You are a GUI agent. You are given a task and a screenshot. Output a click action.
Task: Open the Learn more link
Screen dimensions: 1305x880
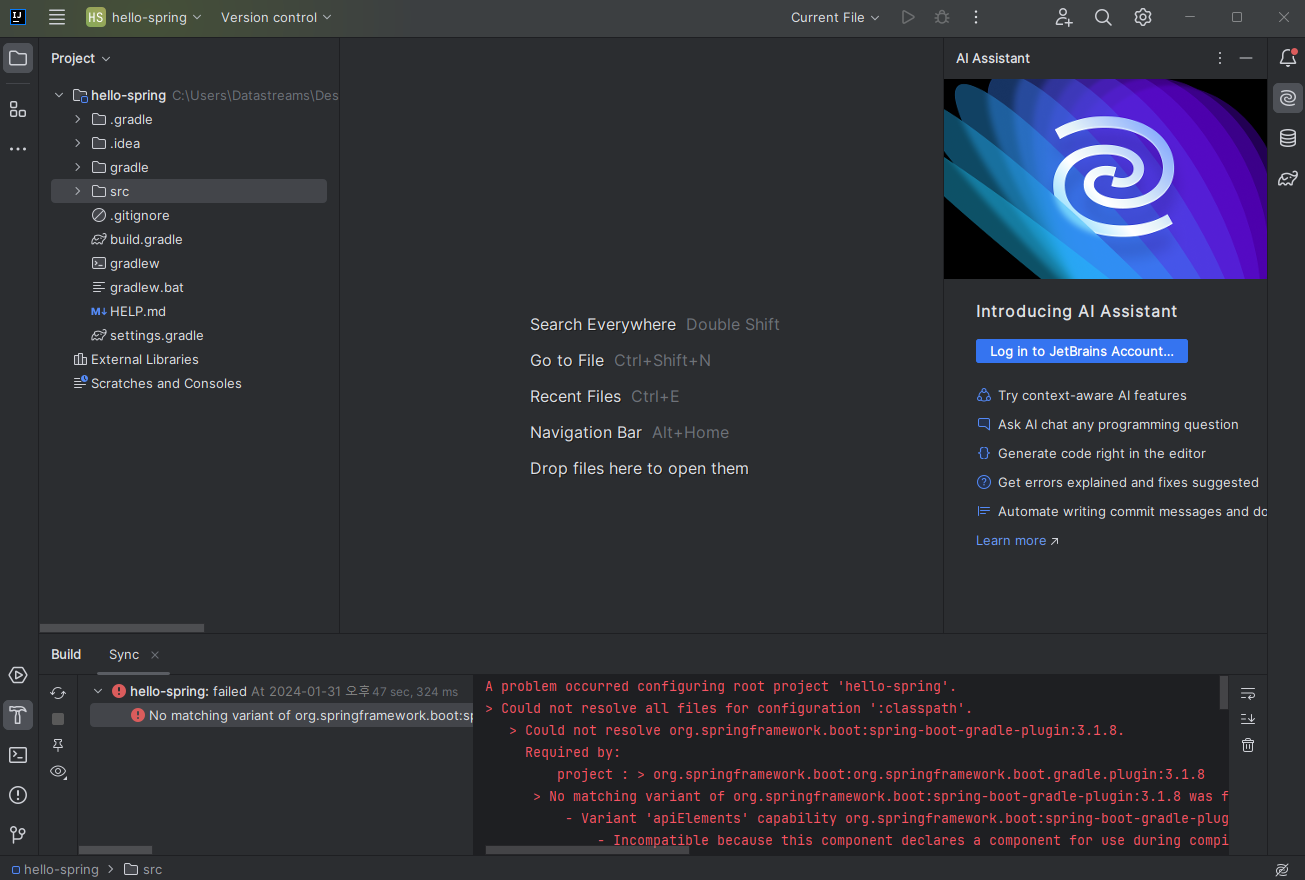1017,540
